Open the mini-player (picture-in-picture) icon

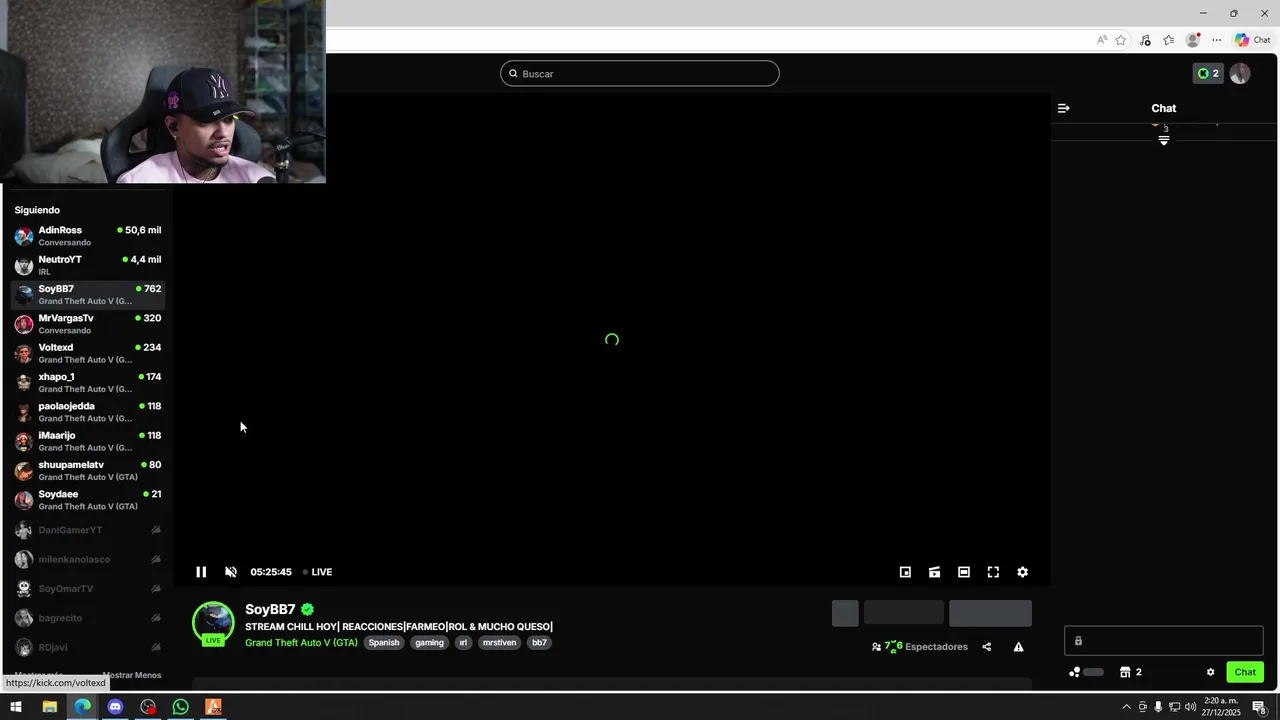coord(905,572)
